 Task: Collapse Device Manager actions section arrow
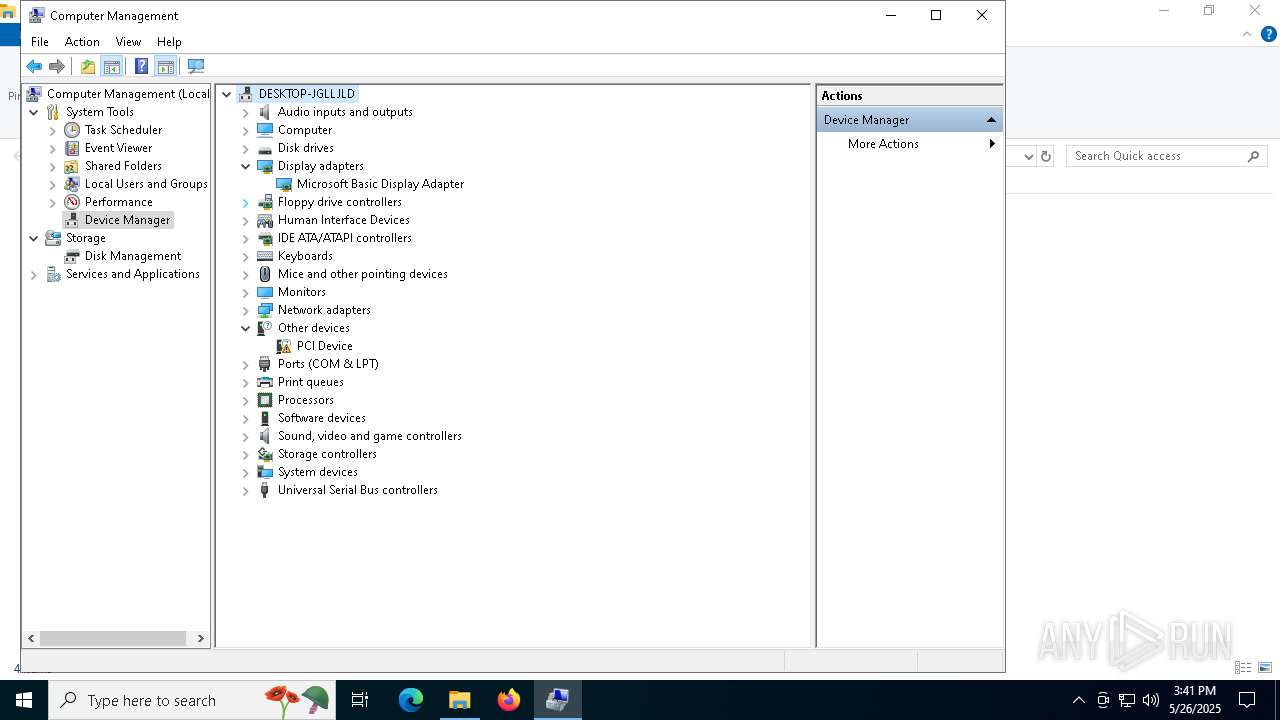click(x=991, y=120)
